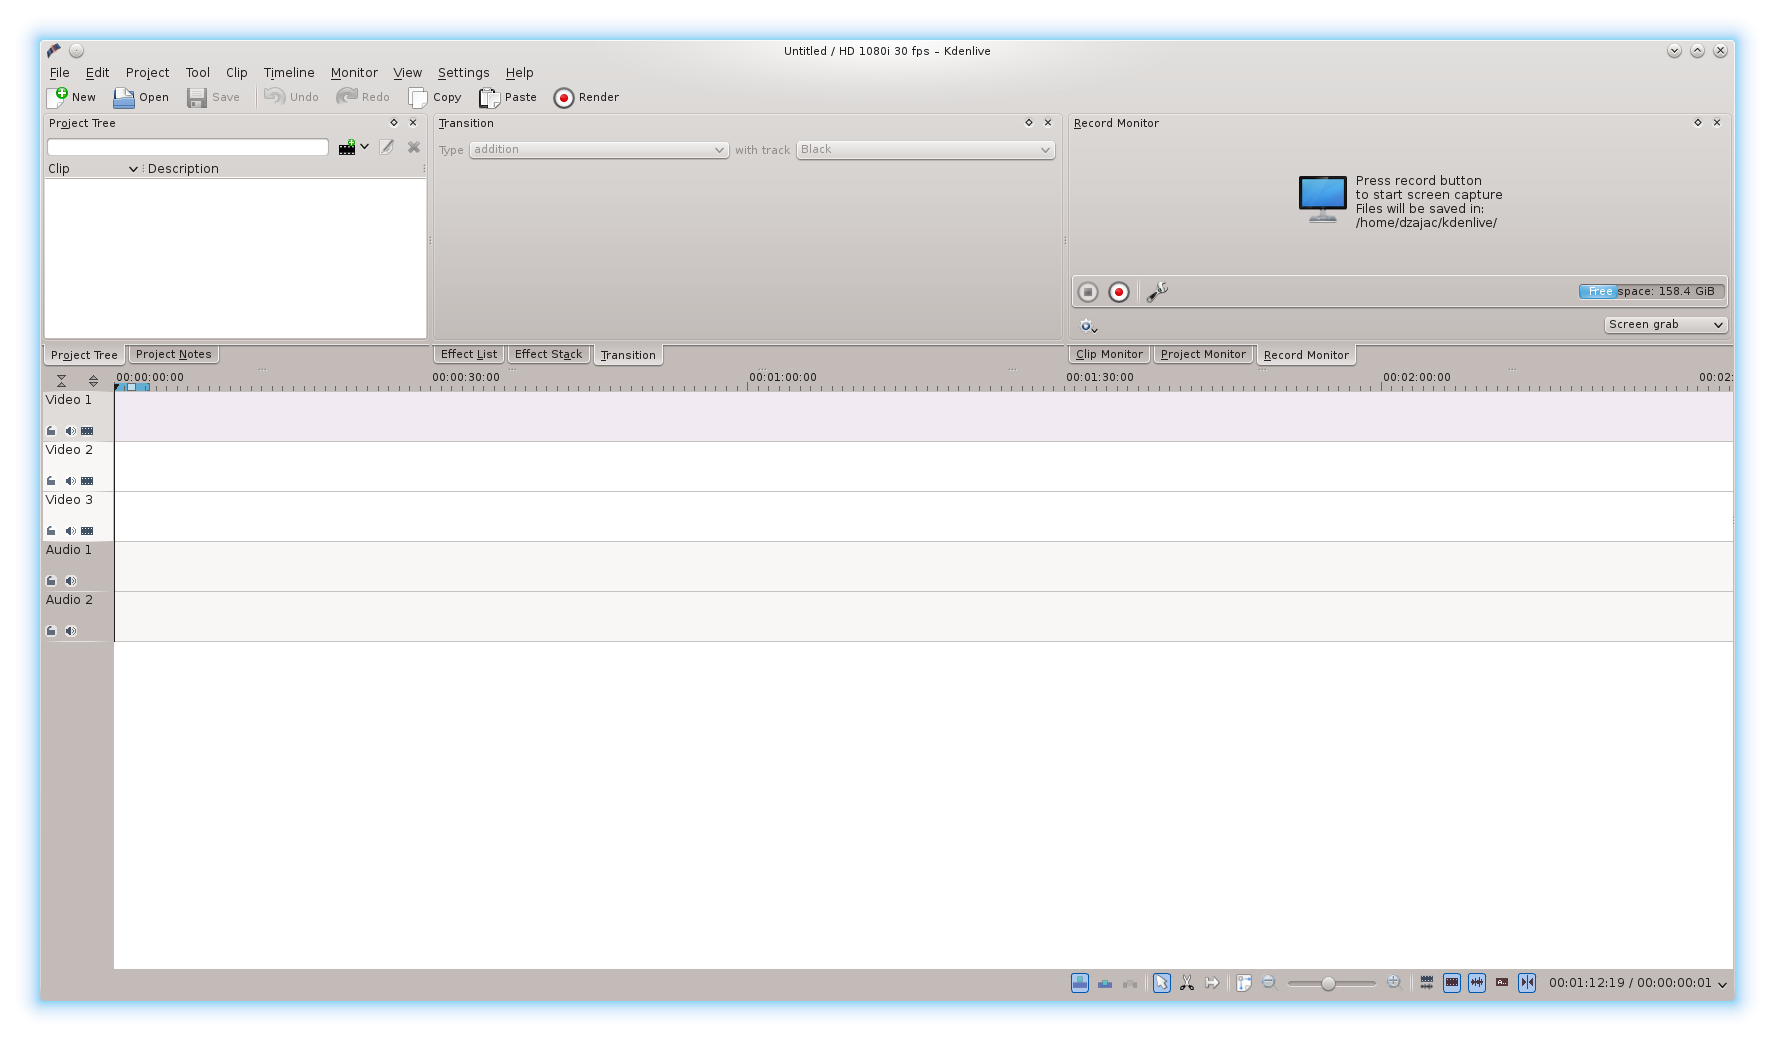
Task: Create a New project from toolbar
Action: click(x=71, y=97)
